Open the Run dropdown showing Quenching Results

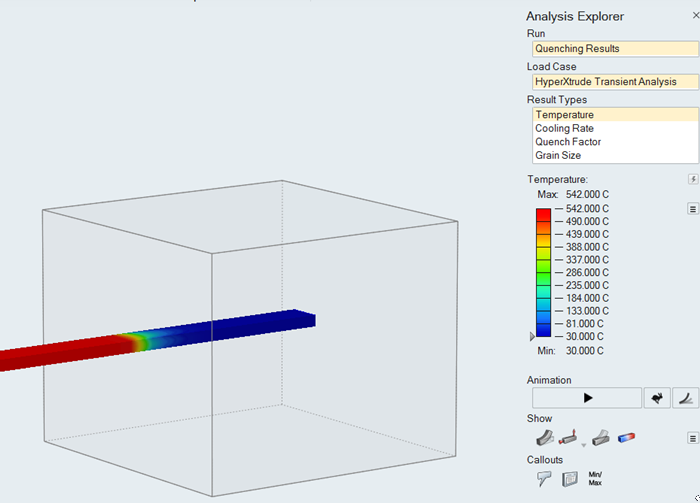(614, 48)
